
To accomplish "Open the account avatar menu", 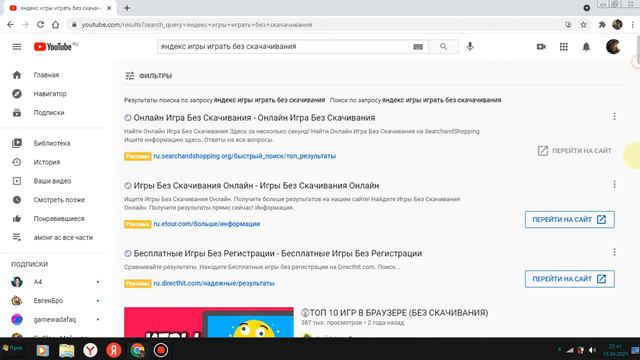I will (x=613, y=47).
